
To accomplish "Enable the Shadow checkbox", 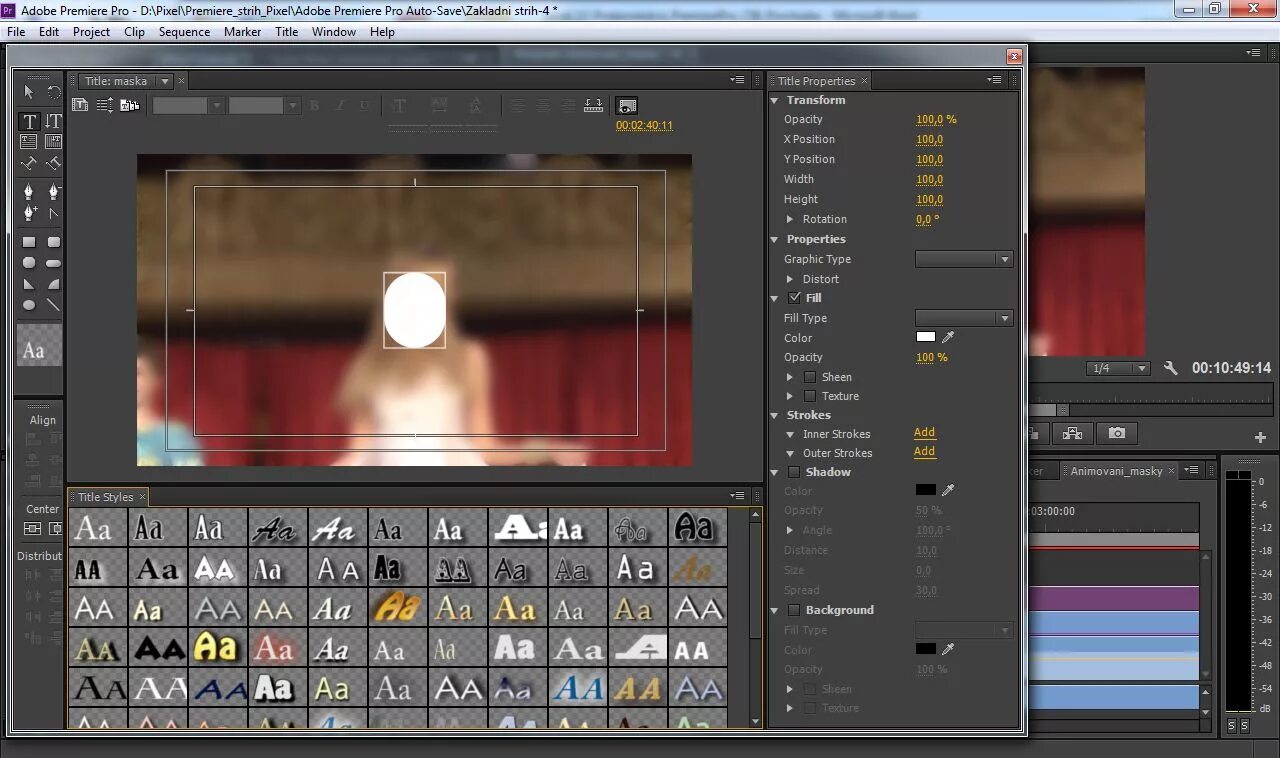I will [x=794, y=472].
